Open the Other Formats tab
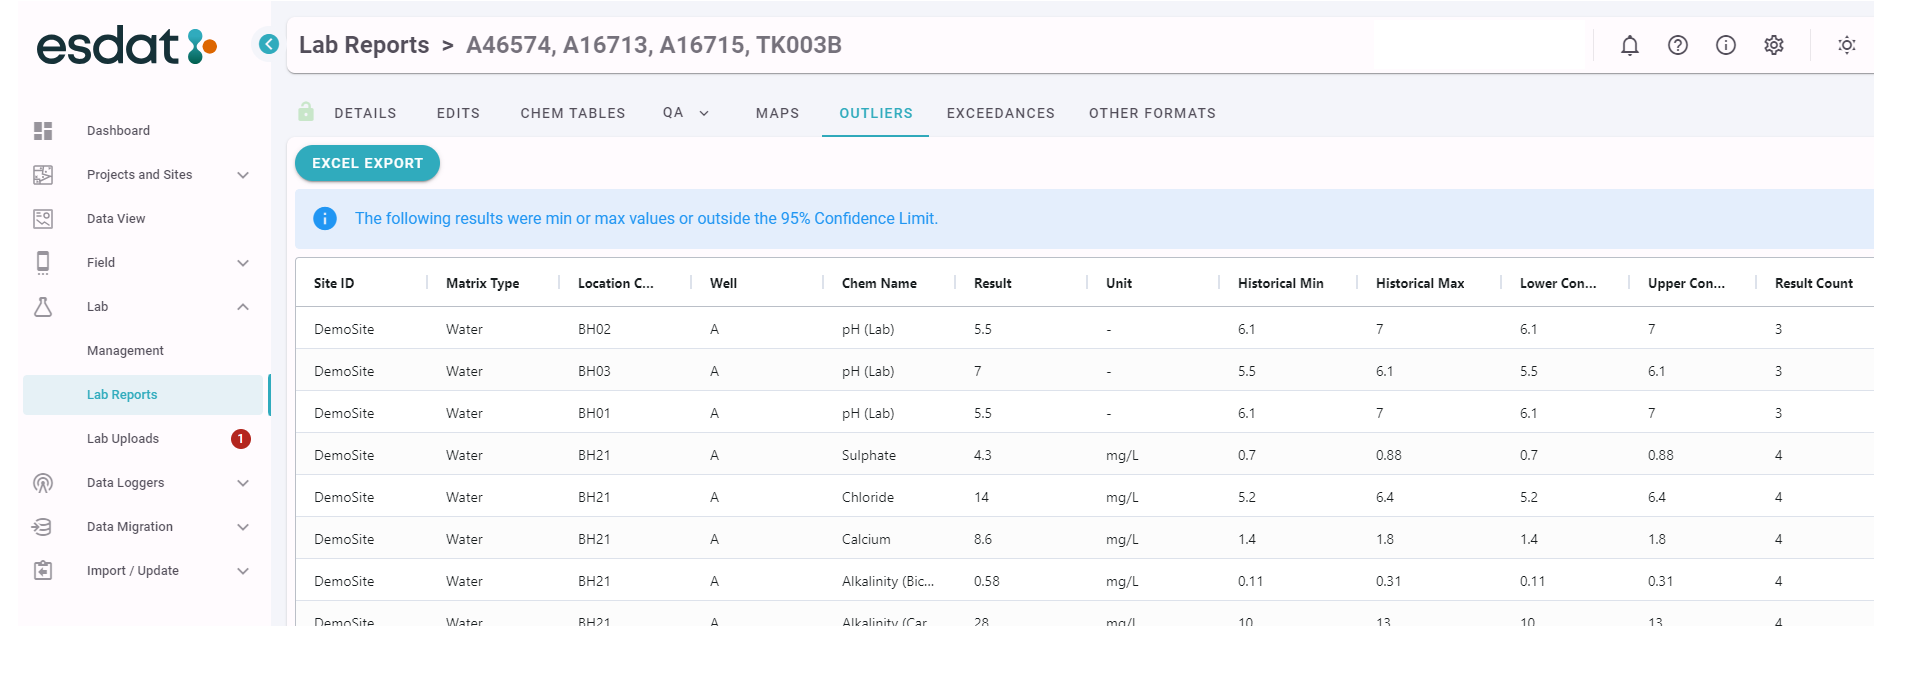The image size is (1906, 676). point(1152,113)
